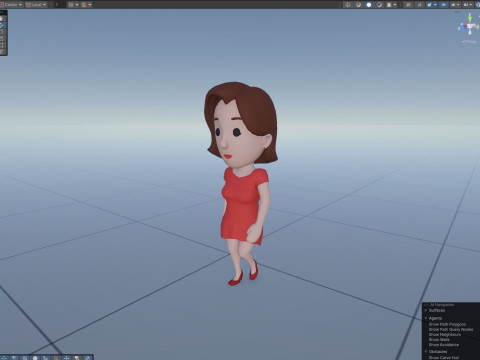
Task: Open the Local handle rotation dropdown
Action: pyautogui.click(x=36, y=5)
